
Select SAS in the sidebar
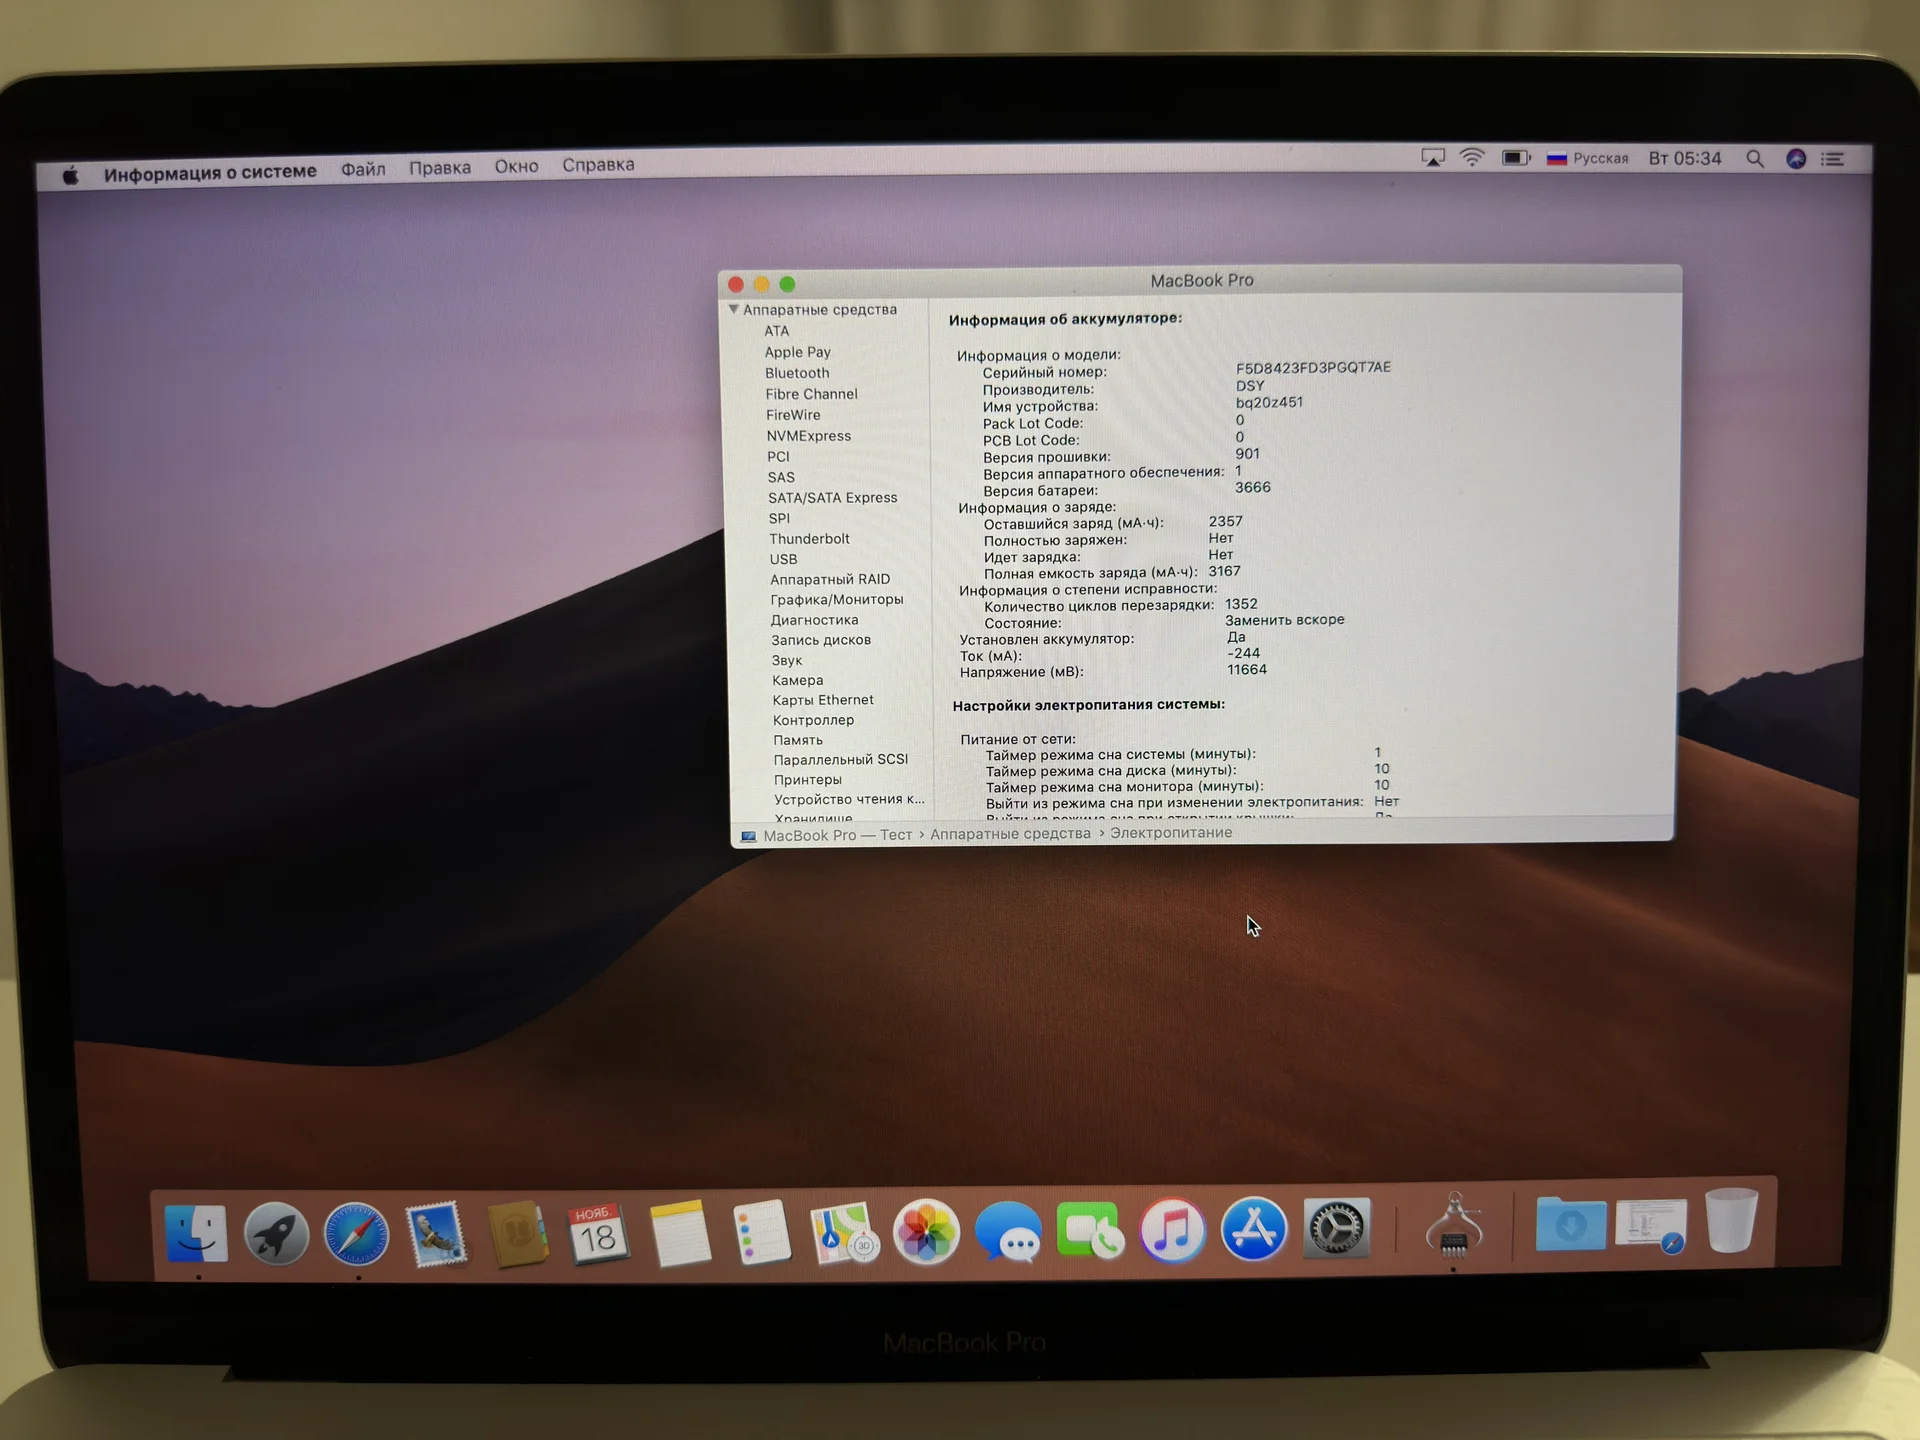point(781,478)
